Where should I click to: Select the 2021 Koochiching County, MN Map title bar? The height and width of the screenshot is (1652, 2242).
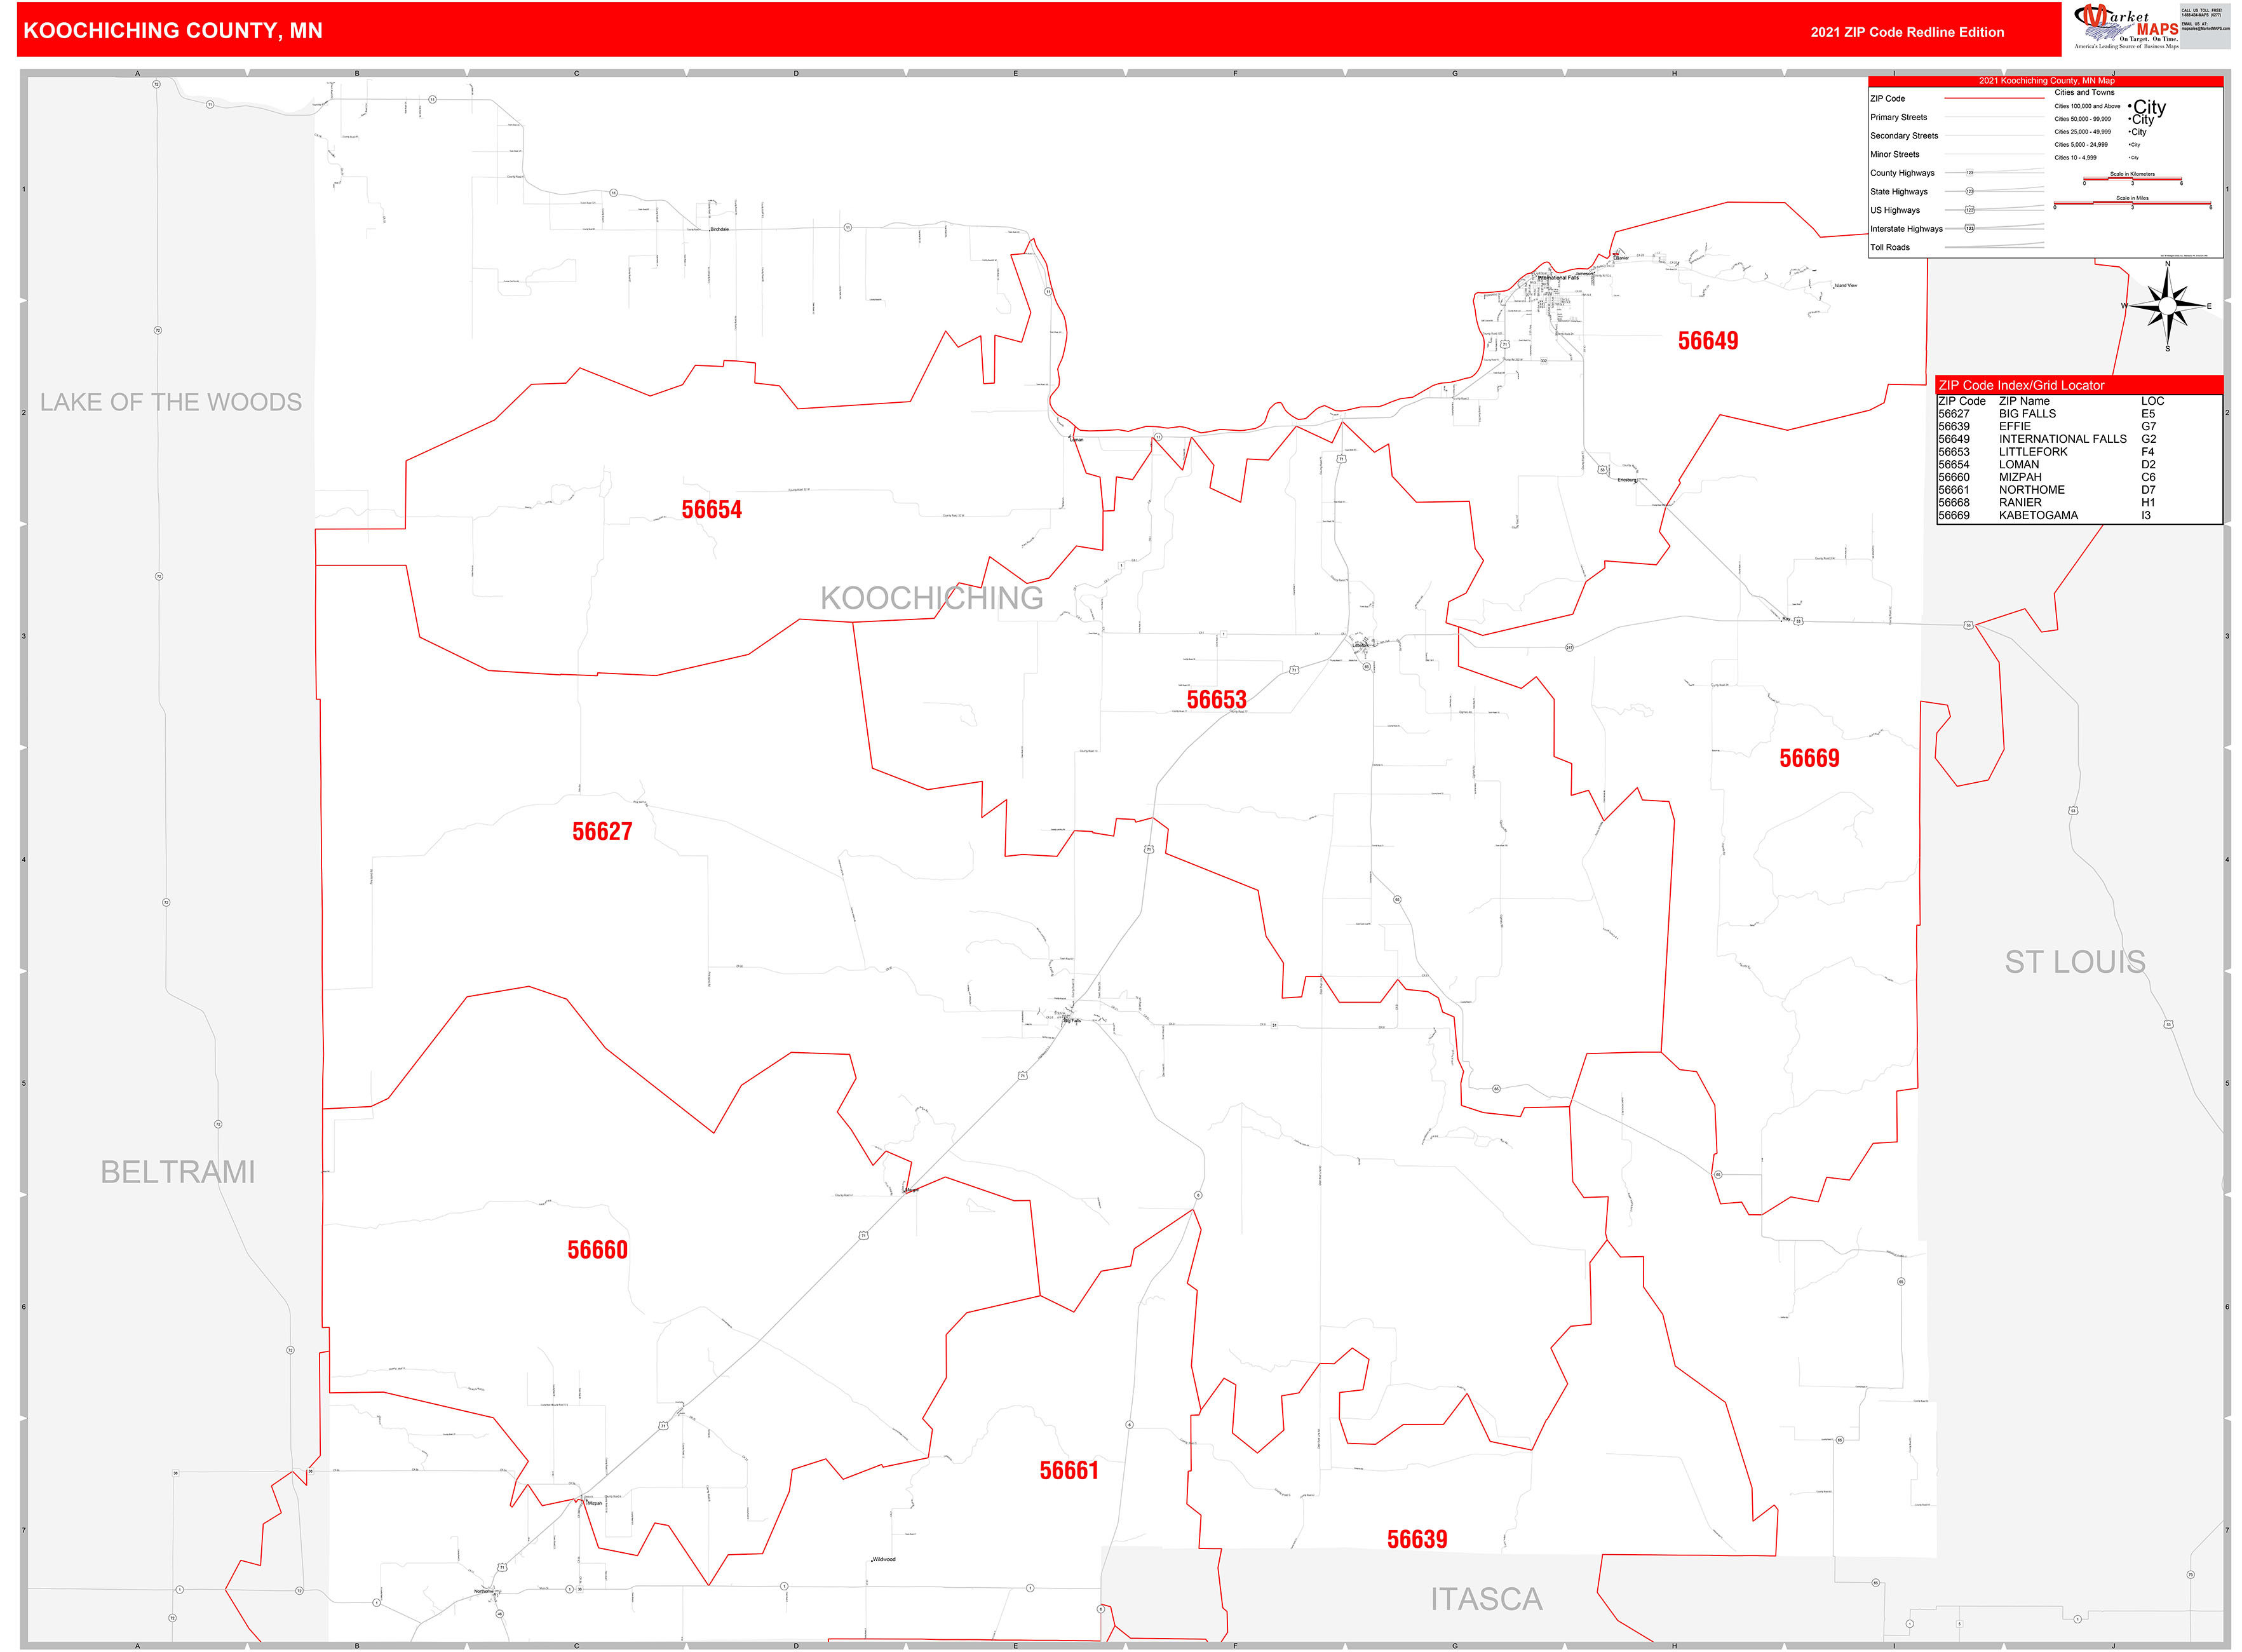pyautogui.click(x=2047, y=80)
